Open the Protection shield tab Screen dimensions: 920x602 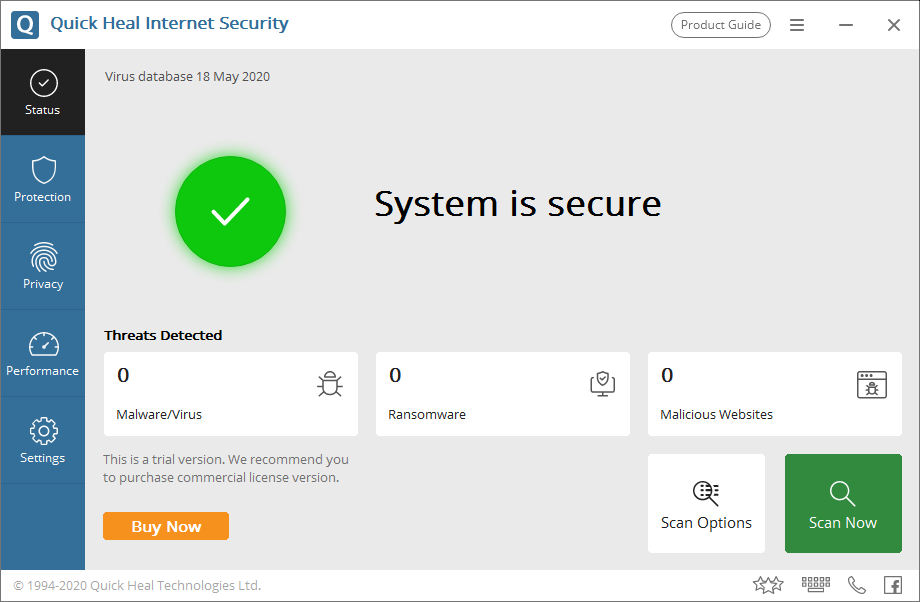coord(42,179)
